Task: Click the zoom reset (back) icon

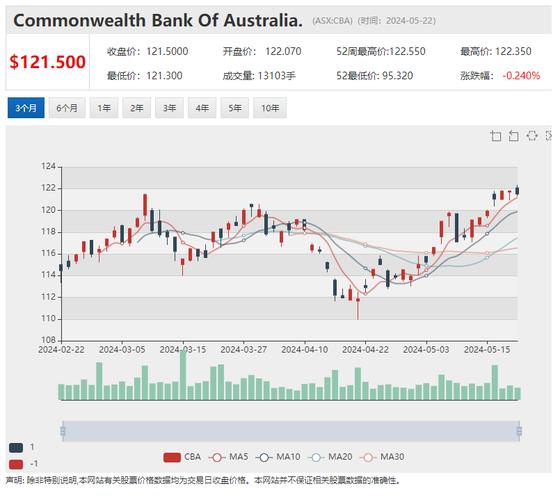Action: point(514,136)
